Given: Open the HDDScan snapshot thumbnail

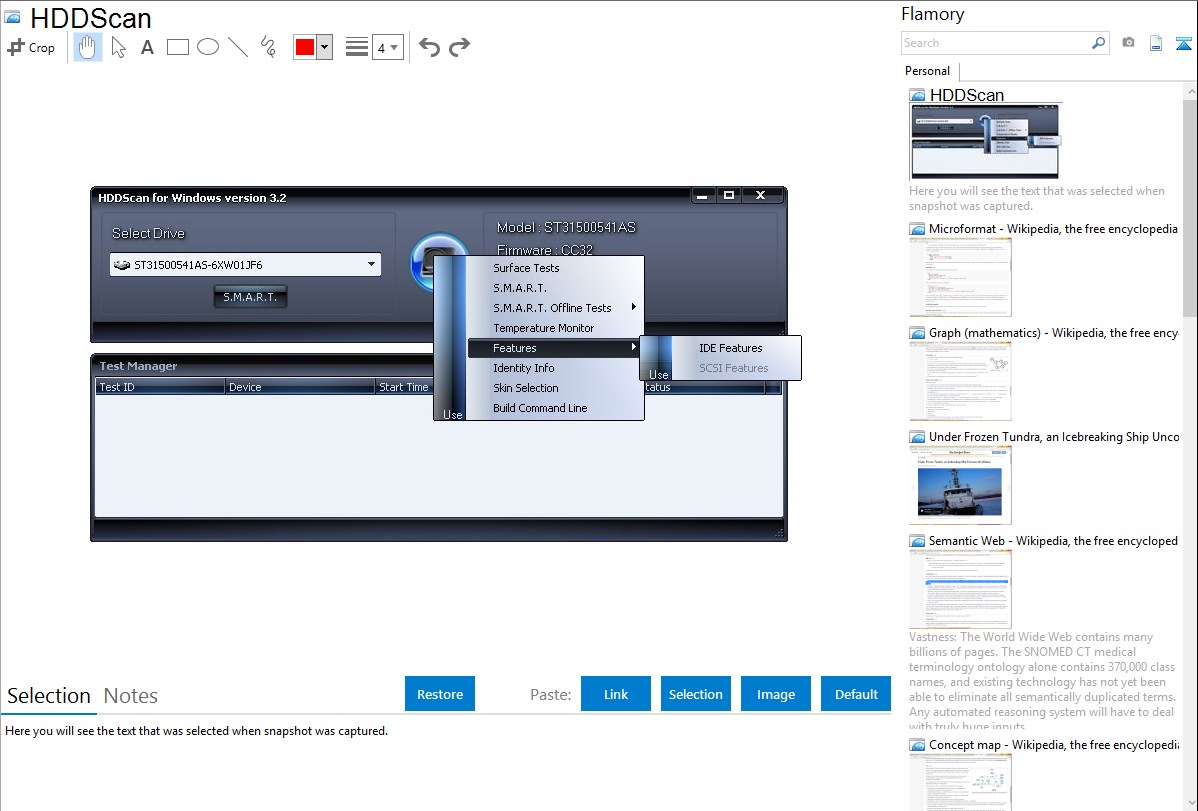Looking at the screenshot, I should (x=985, y=142).
